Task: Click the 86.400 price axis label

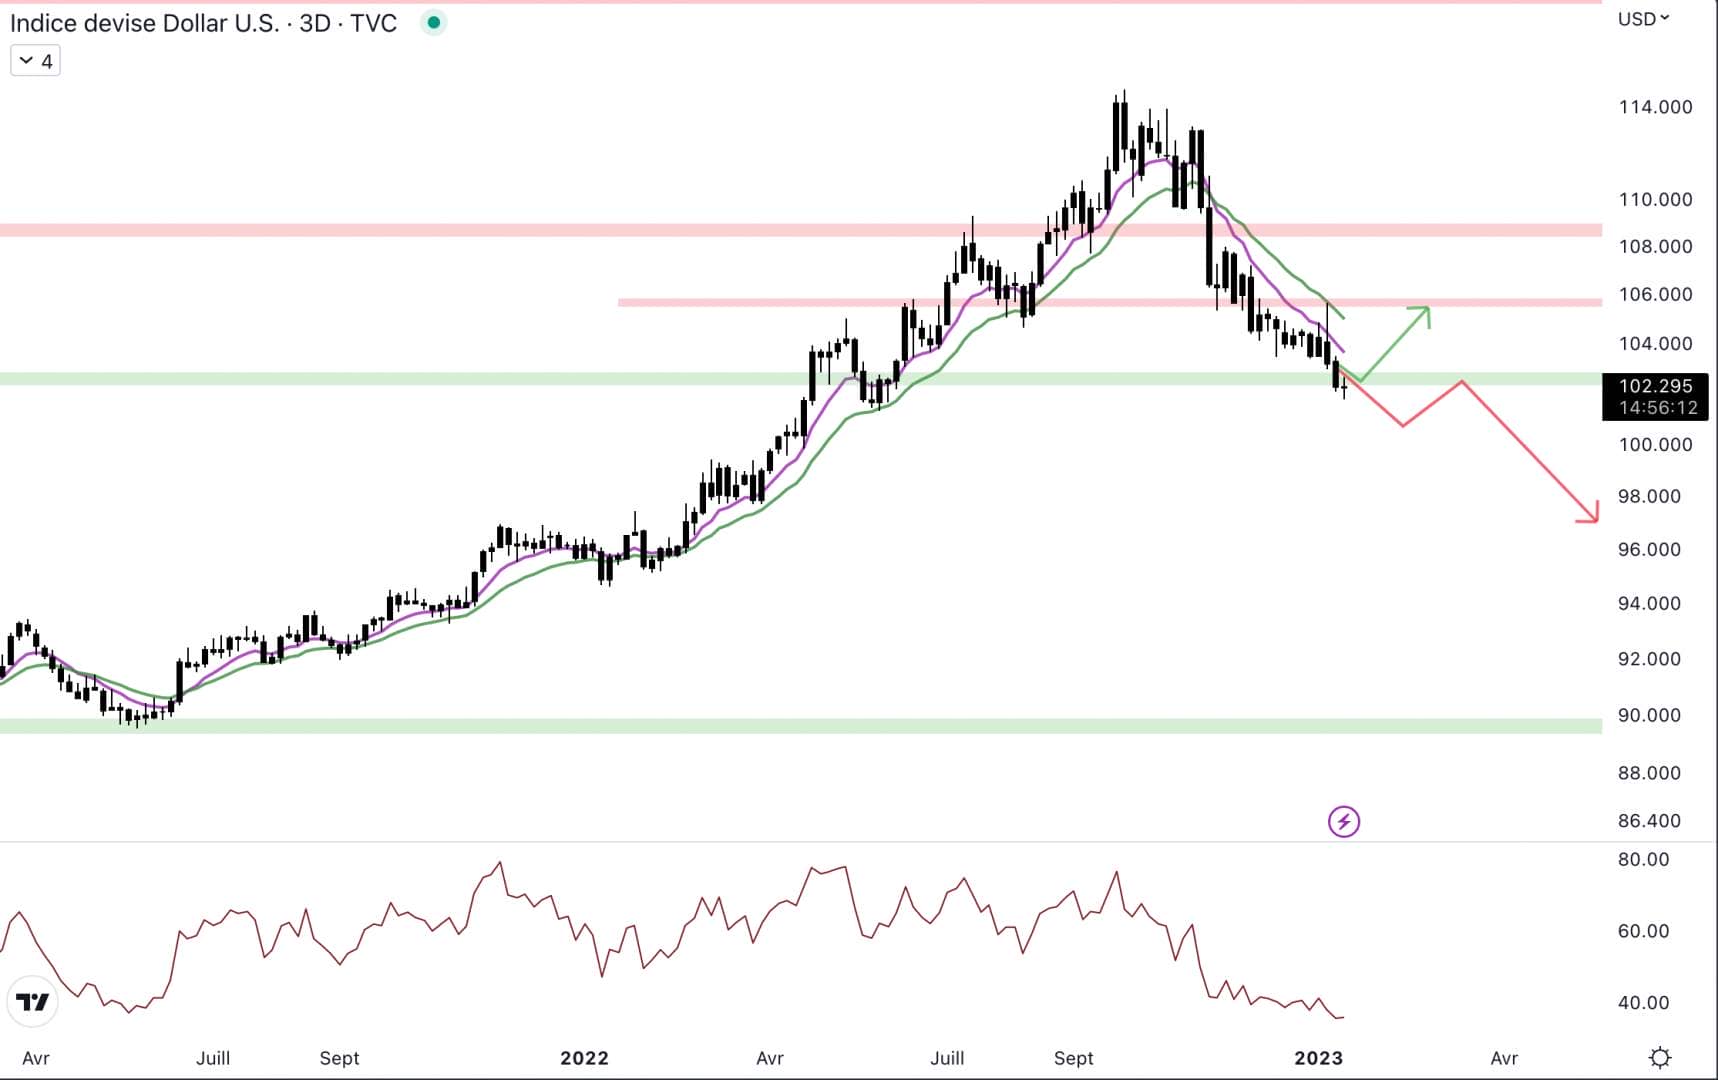Action: [x=1649, y=821]
